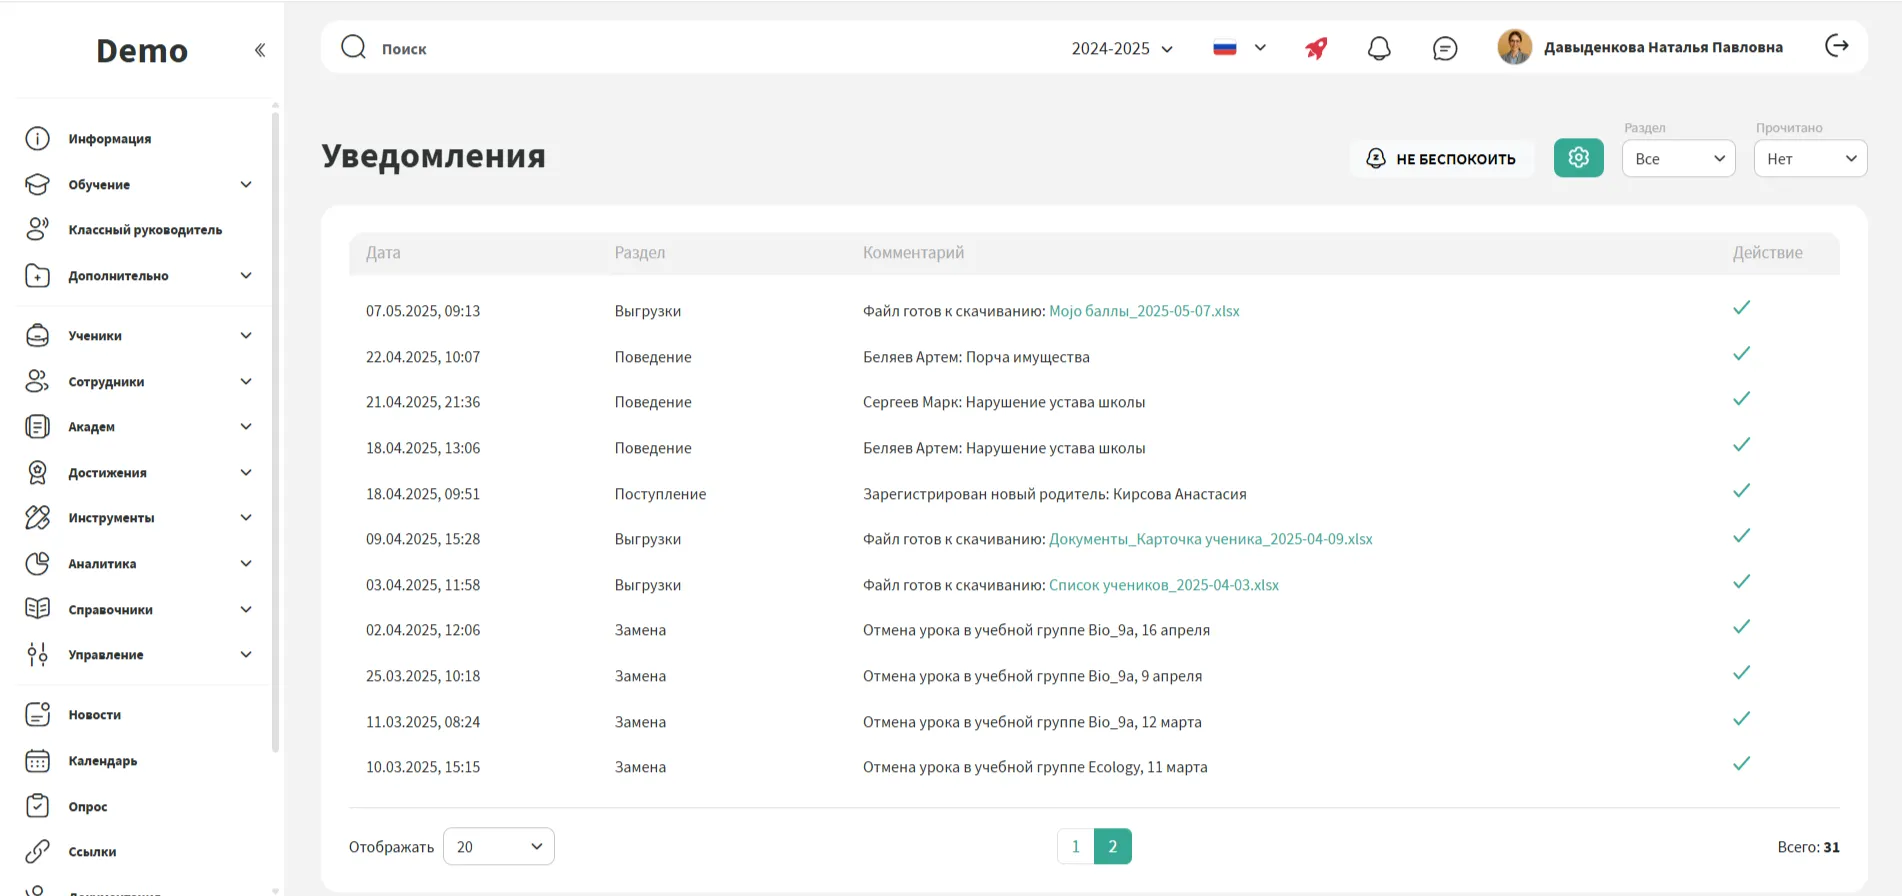The height and width of the screenshot is (896, 1902).
Task: Click the logout icon
Action: pyautogui.click(x=1837, y=46)
